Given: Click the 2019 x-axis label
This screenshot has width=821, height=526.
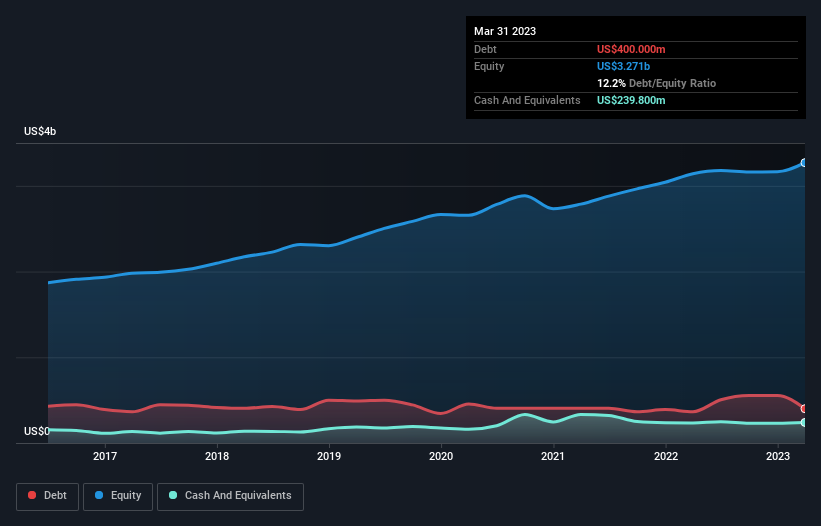Looking at the screenshot, I should click(x=329, y=456).
